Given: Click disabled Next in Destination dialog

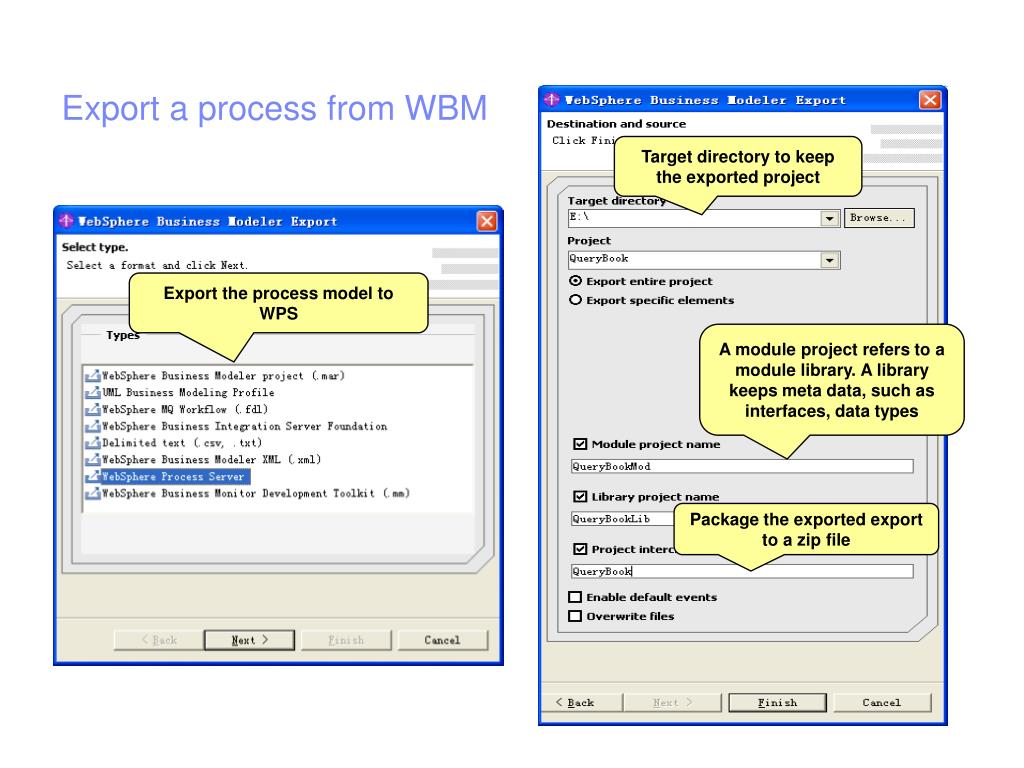Looking at the screenshot, I should coord(672,703).
